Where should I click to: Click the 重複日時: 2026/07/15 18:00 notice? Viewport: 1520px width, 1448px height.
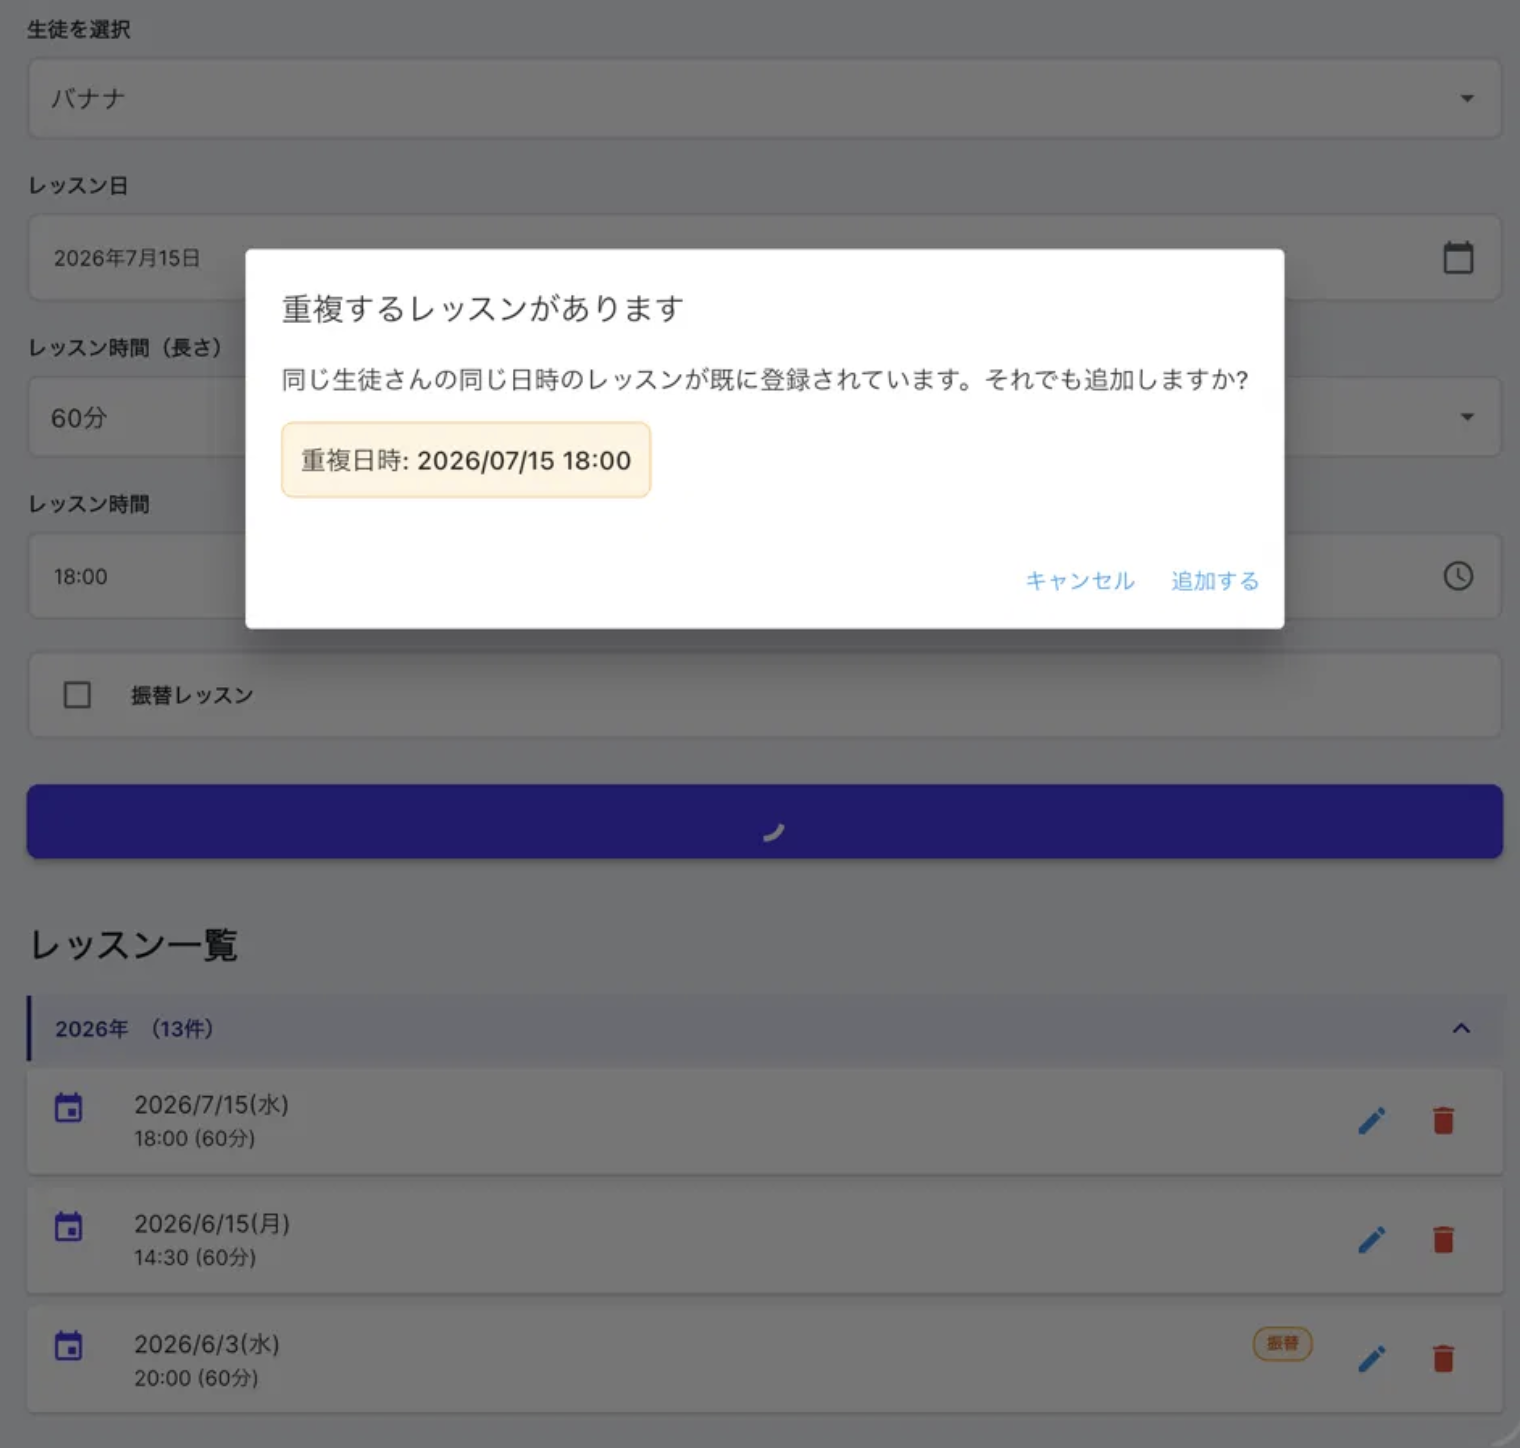pos(466,460)
